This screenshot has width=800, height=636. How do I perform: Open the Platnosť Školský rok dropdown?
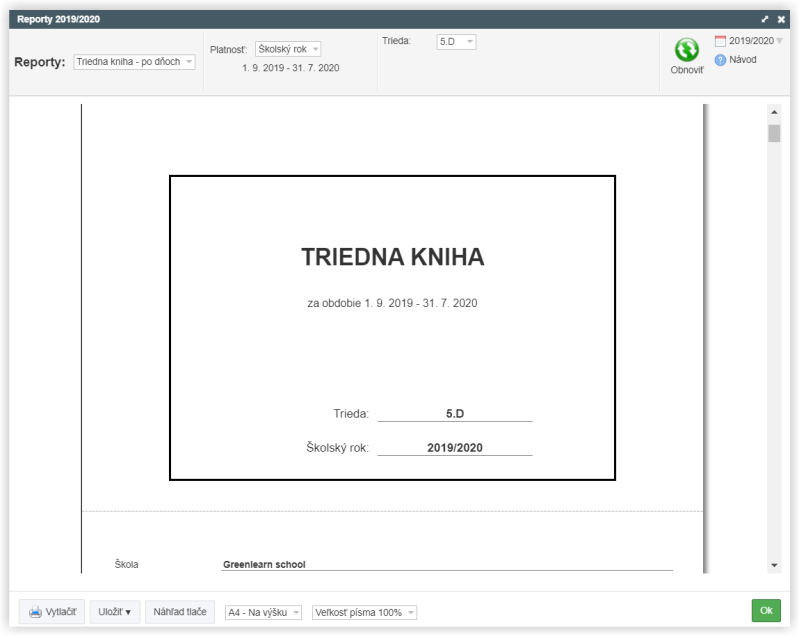point(288,49)
